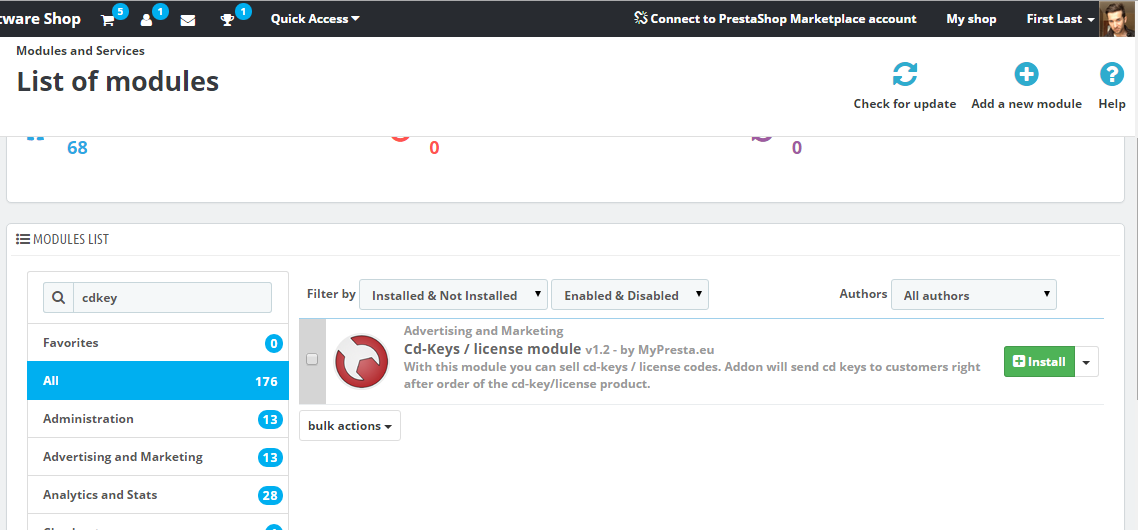Click the Check for update icon
The height and width of the screenshot is (530, 1138).
(x=904, y=75)
